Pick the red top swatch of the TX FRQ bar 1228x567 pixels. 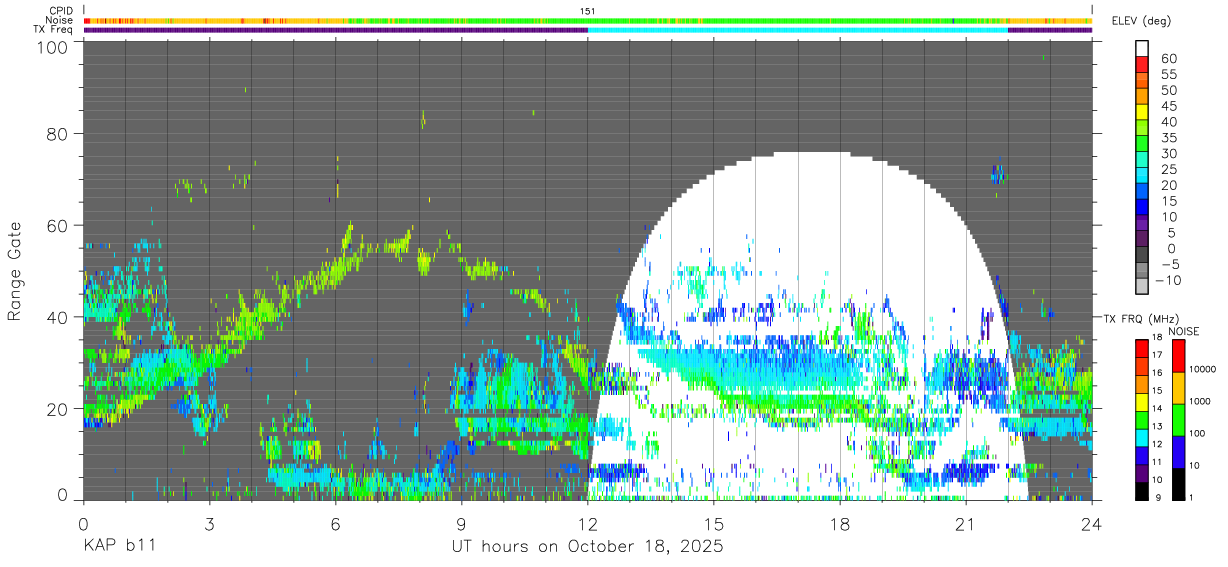(1142, 348)
